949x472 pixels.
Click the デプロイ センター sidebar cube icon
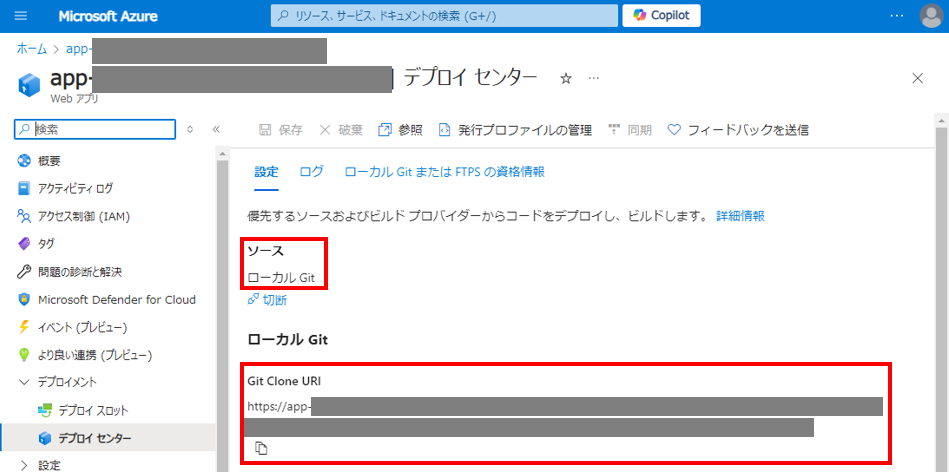pos(44,438)
